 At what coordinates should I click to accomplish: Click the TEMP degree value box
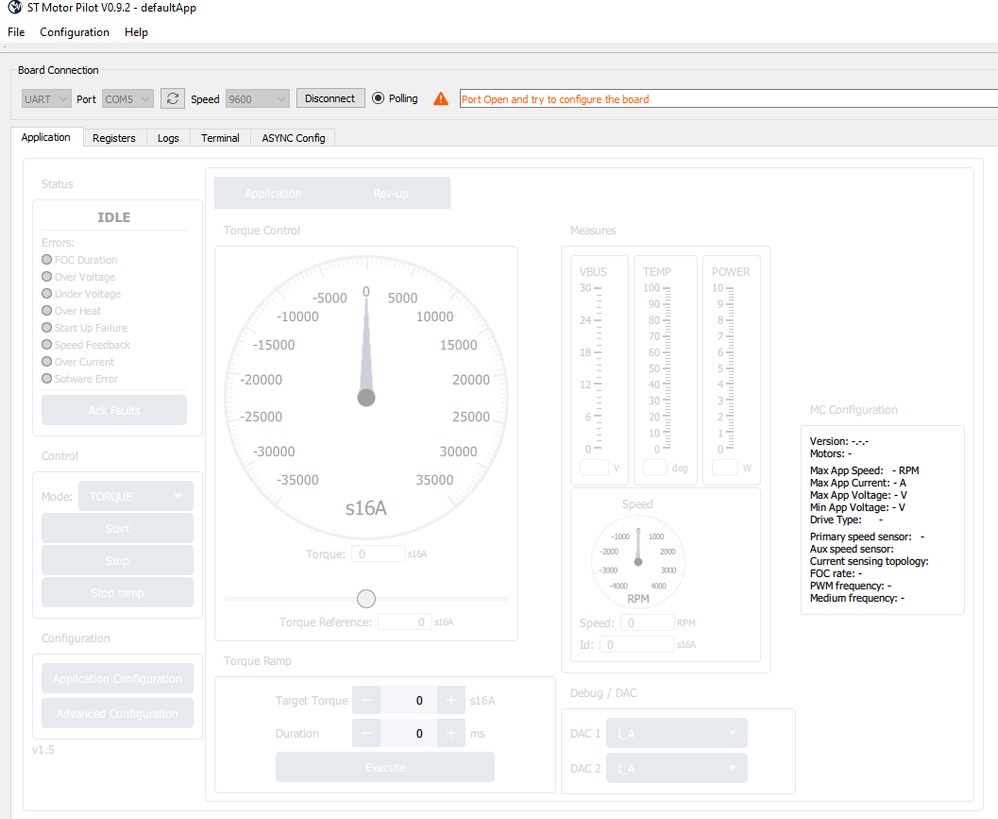coord(655,468)
